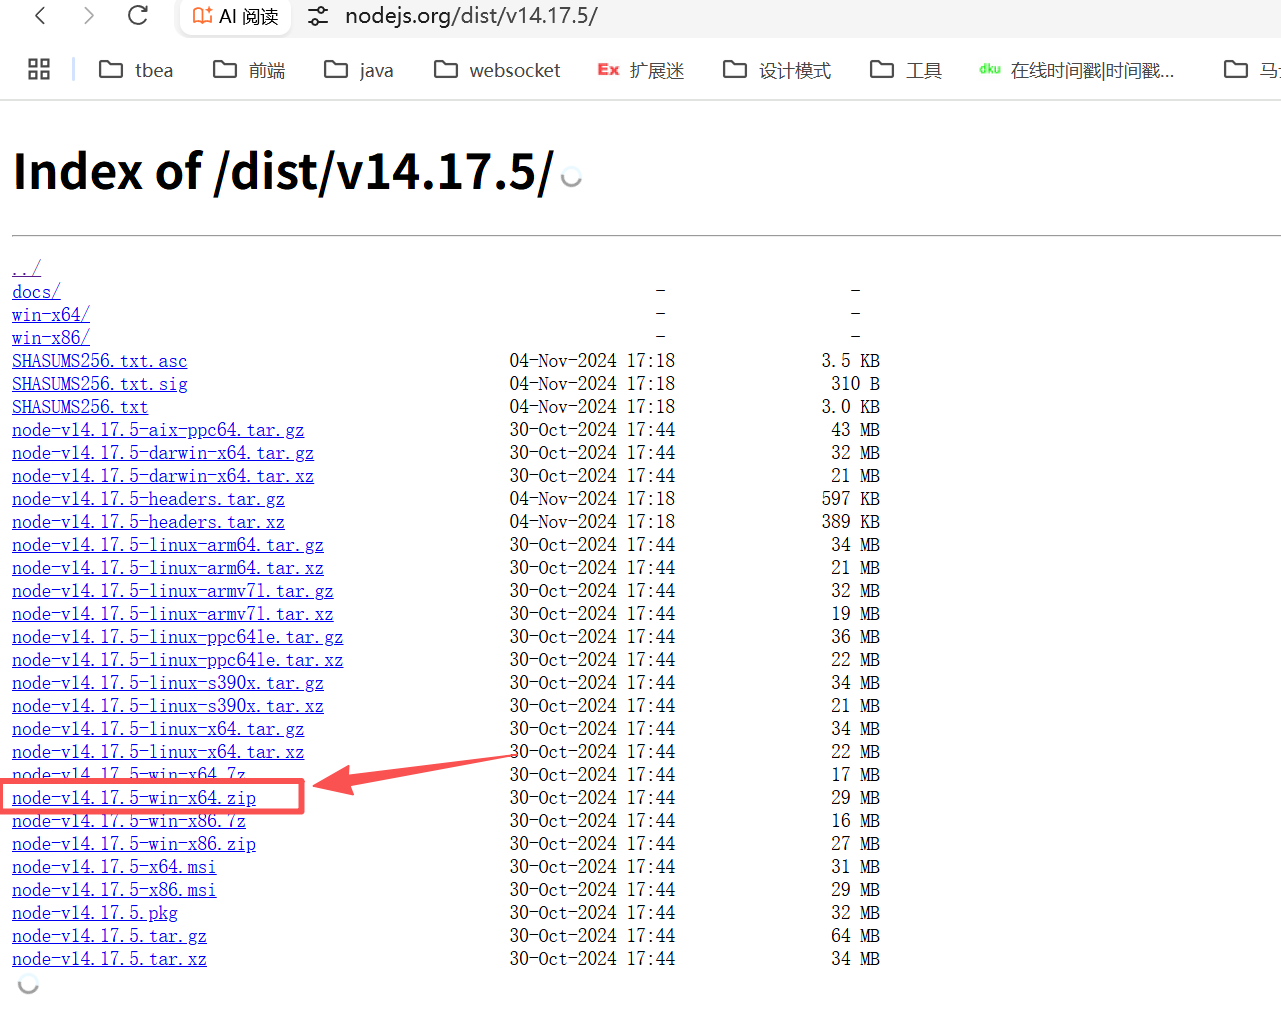Select the '597 KB' headers.tar.gz size
The width and height of the screenshot is (1281, 1020).
[851, 498]
